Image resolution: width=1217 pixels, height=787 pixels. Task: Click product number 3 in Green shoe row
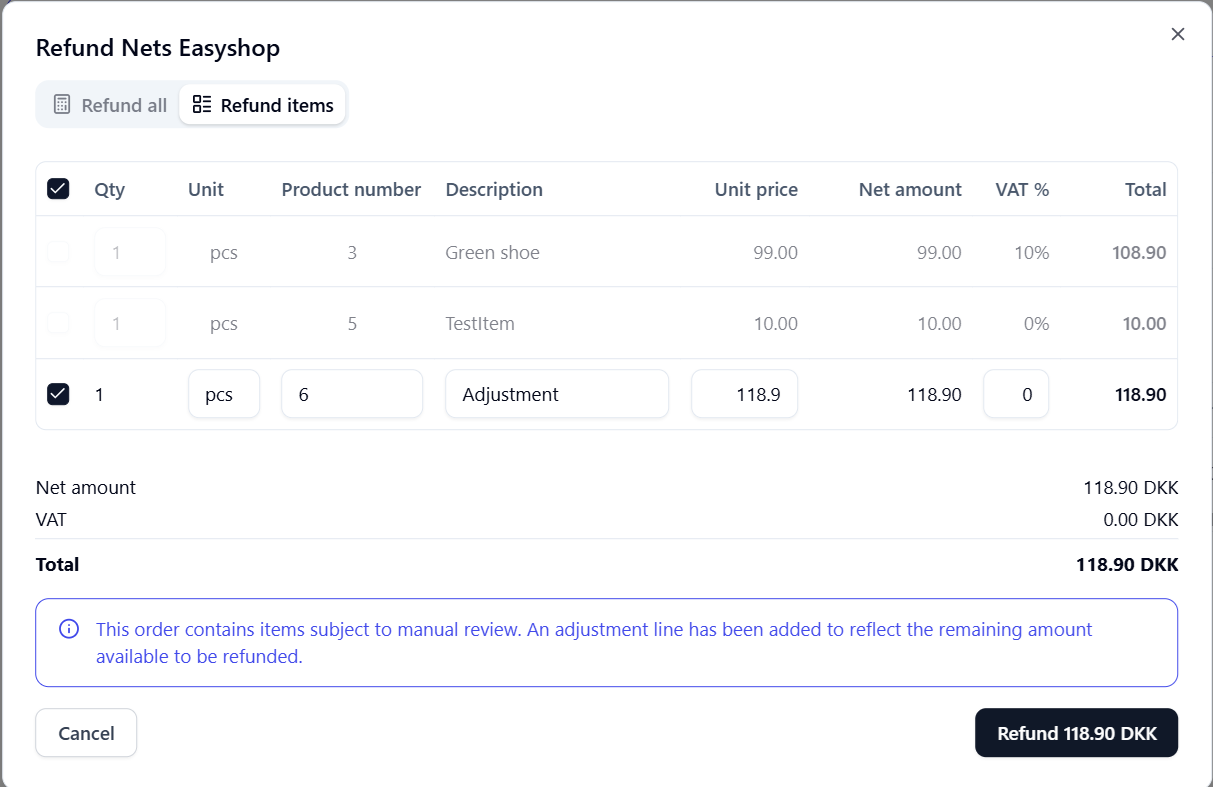pyautogui.click(x=352, y=252)
